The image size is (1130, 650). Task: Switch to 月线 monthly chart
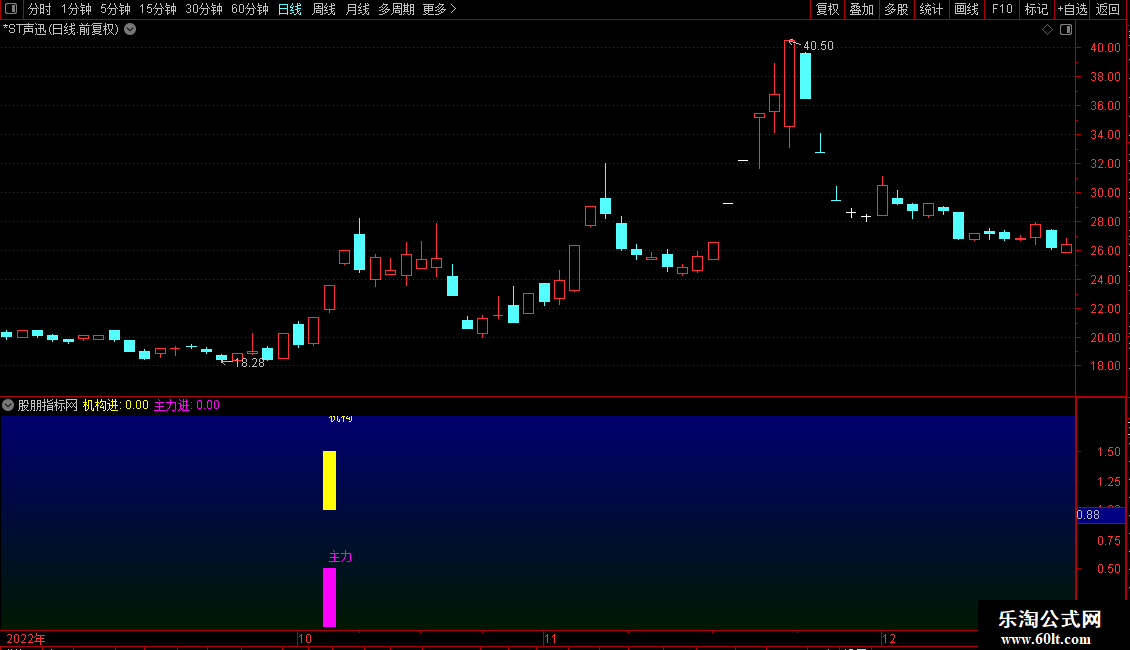pos(357,9)
